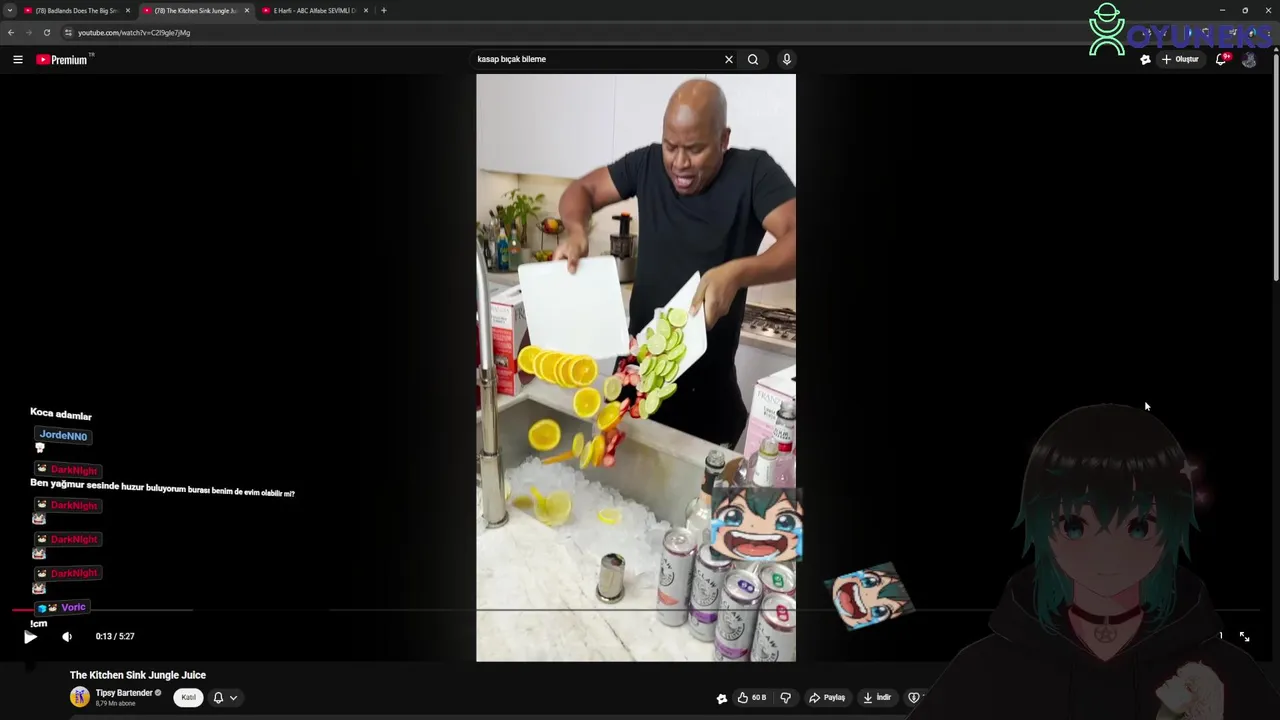This screenshot has width=1280, height=720.
Task: Click chat username 'JordeNN0'
Action: pyautogui.click(x=63, y=436)
